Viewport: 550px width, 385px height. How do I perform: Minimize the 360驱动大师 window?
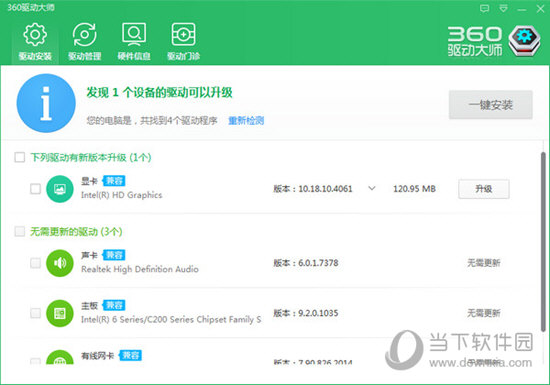(522, 9)
